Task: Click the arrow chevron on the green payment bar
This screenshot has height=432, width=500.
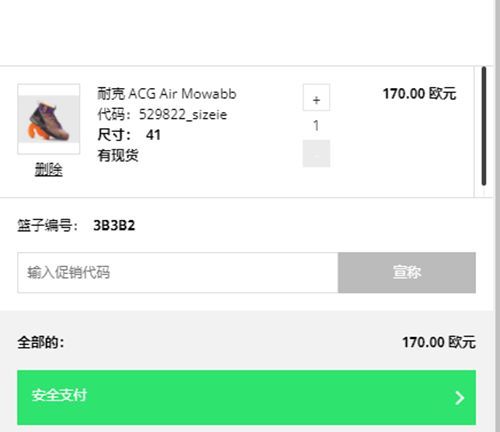Action: pyautogui.click(x=460, y=398)
